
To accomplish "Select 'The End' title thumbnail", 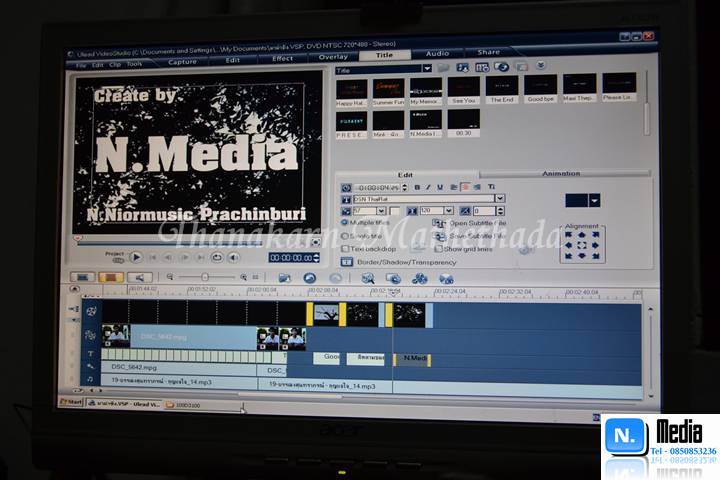I will (x=502, y=90).
